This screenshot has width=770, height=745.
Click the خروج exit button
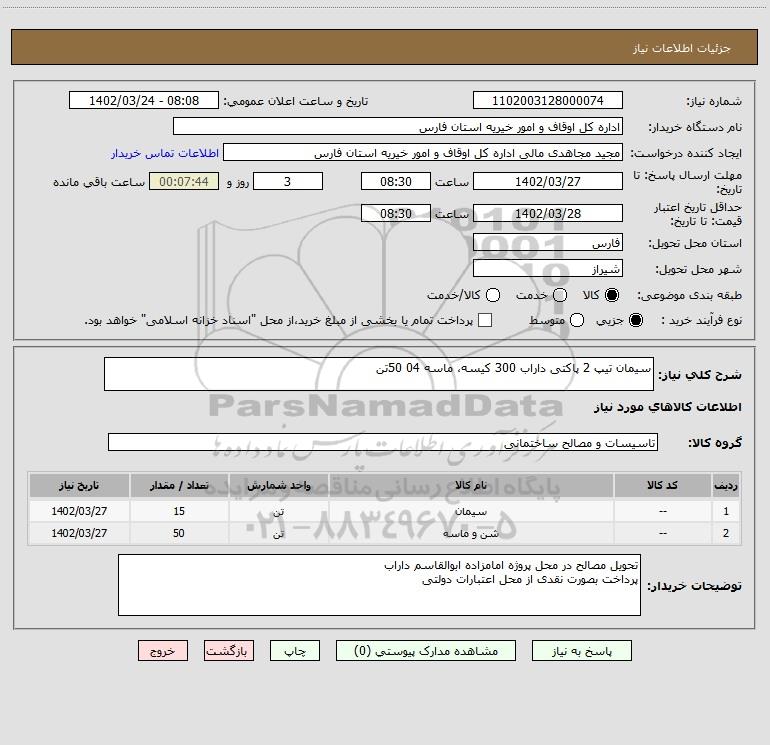coord(163,651)
